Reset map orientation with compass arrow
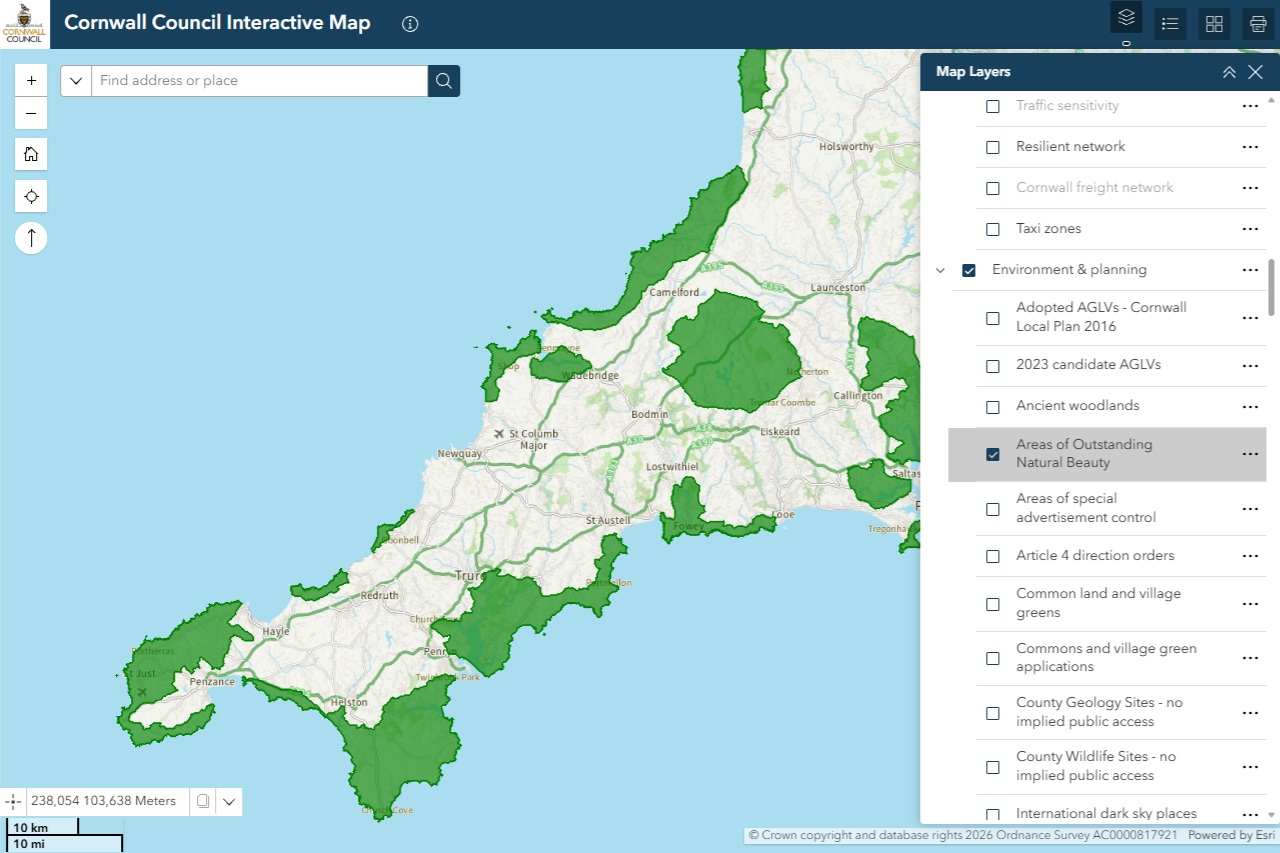 coord(31,238)
